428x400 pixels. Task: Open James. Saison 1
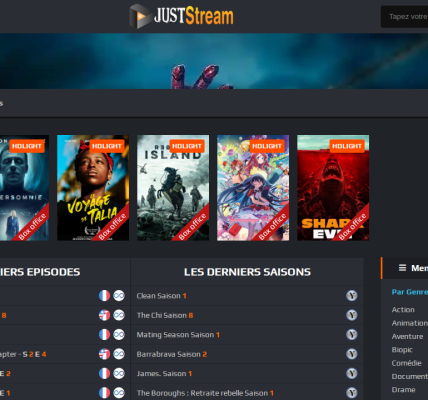click(164, 373)
